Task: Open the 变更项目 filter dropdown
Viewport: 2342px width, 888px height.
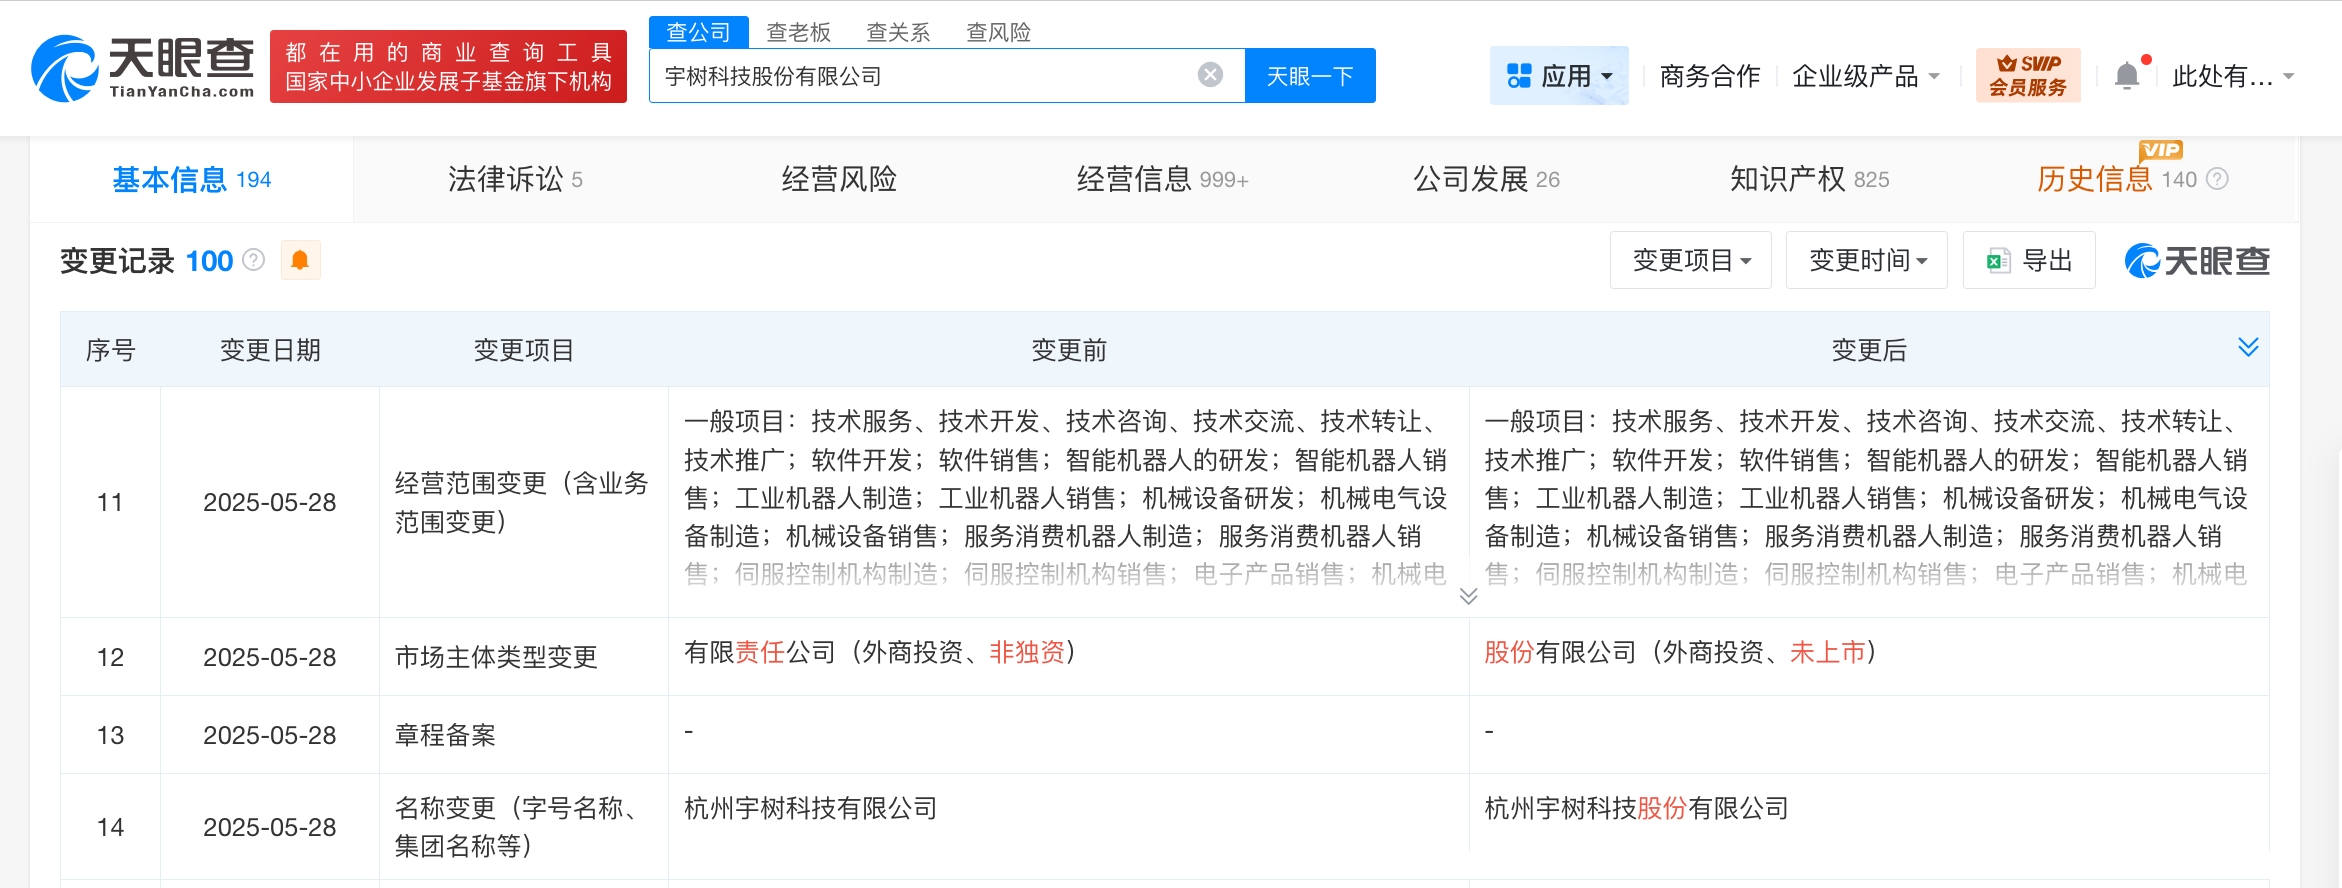Action: (1690, 261)
